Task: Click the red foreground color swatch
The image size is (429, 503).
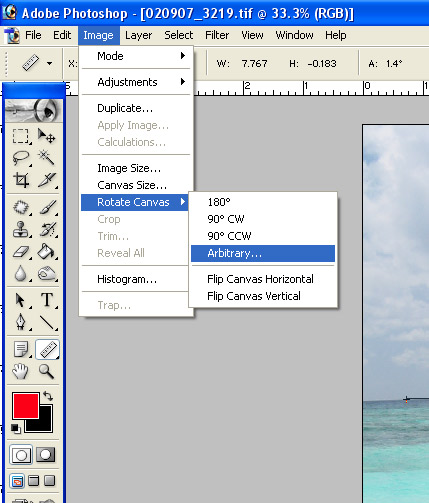Action: pyautogui.click(x=25, y=405)
